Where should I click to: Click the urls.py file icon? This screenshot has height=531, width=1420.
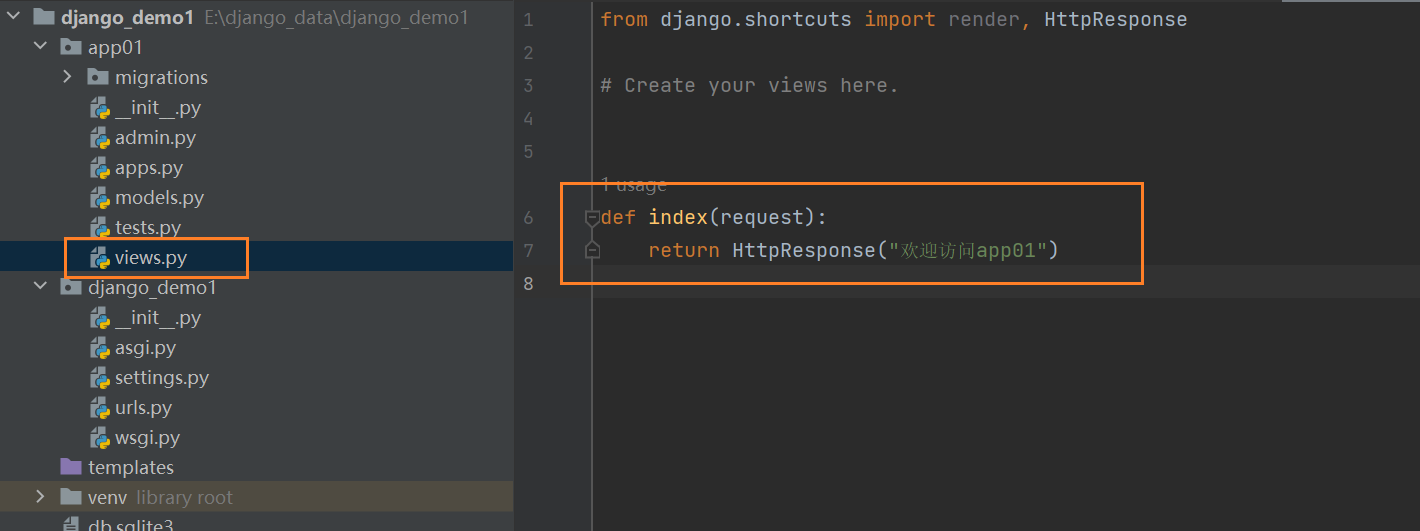pyautogui.click(x=100, y=408)
